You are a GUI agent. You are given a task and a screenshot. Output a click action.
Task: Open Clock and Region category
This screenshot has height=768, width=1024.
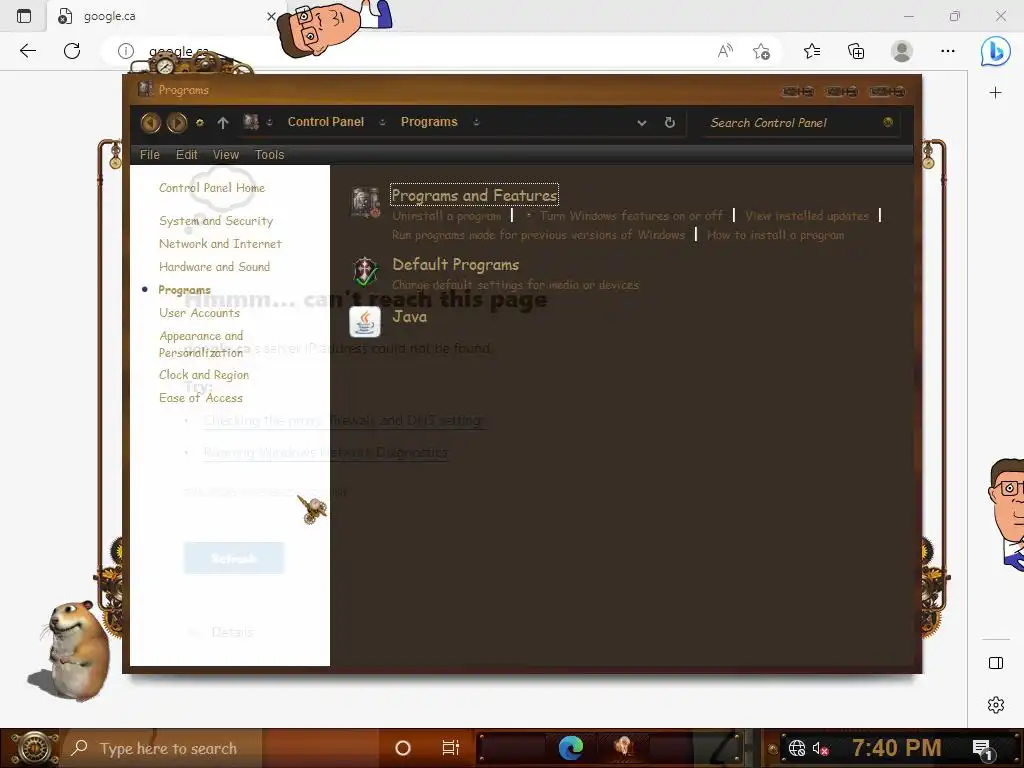point(204,375)
